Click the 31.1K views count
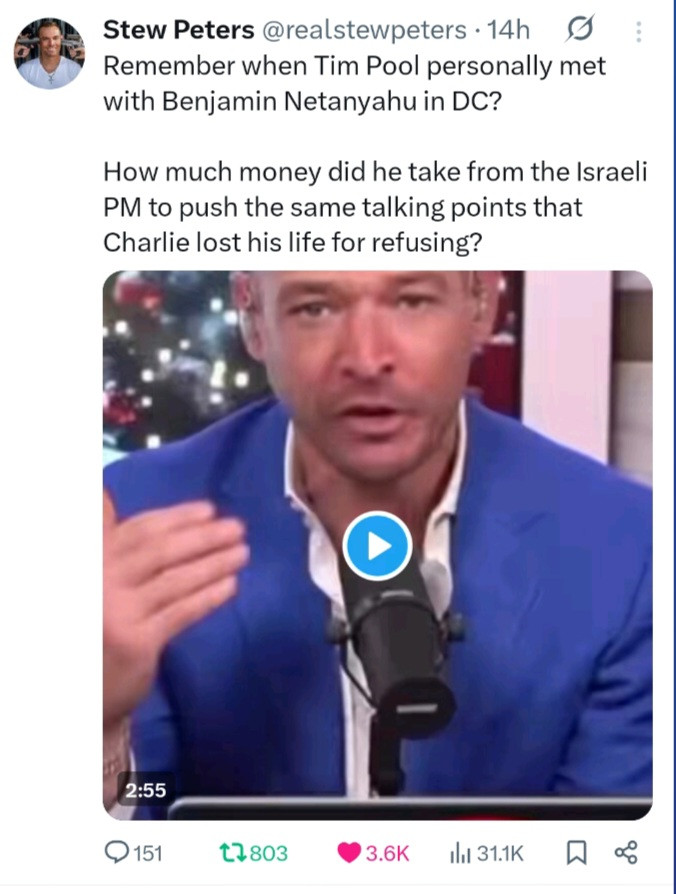 (500, 854)
